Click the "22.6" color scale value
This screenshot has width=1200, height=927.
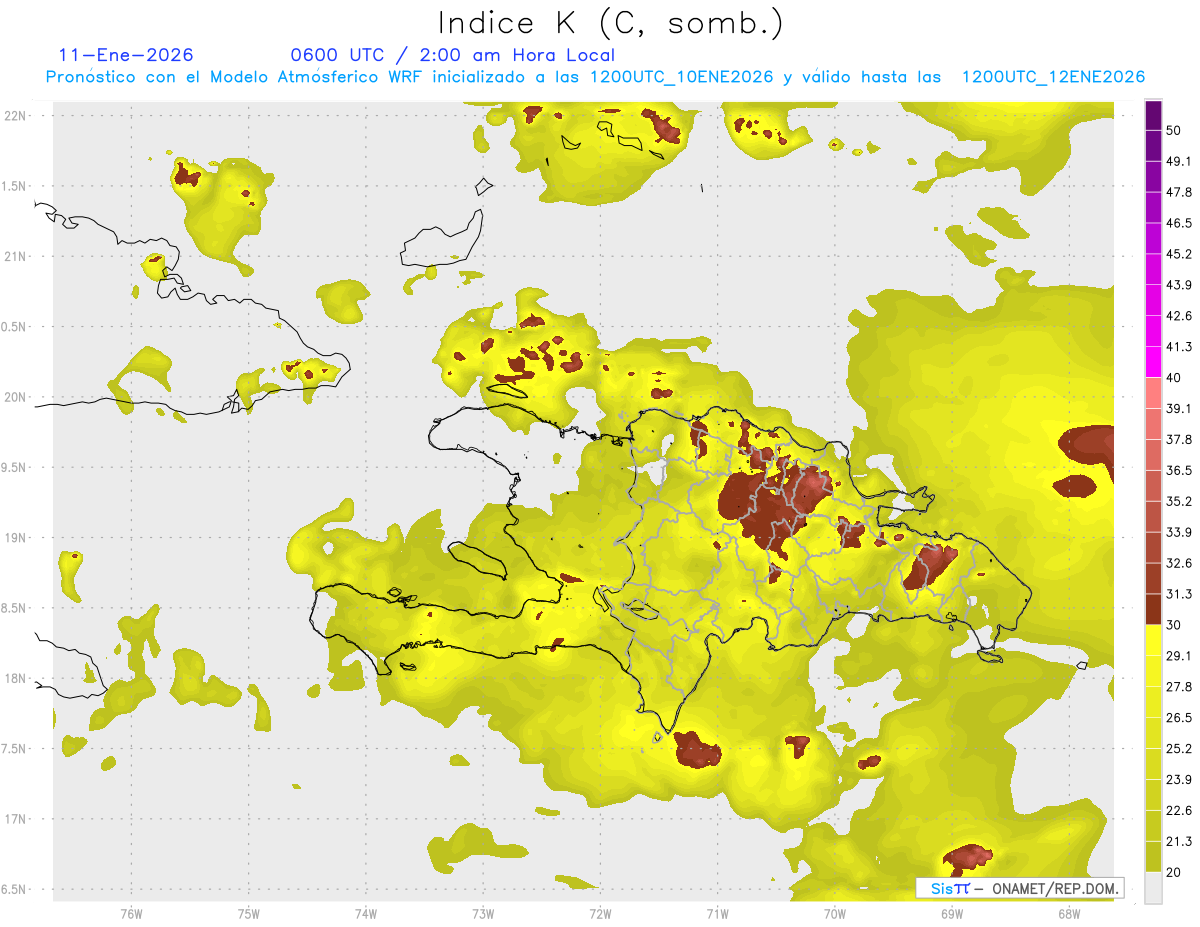pos(1179,811)
